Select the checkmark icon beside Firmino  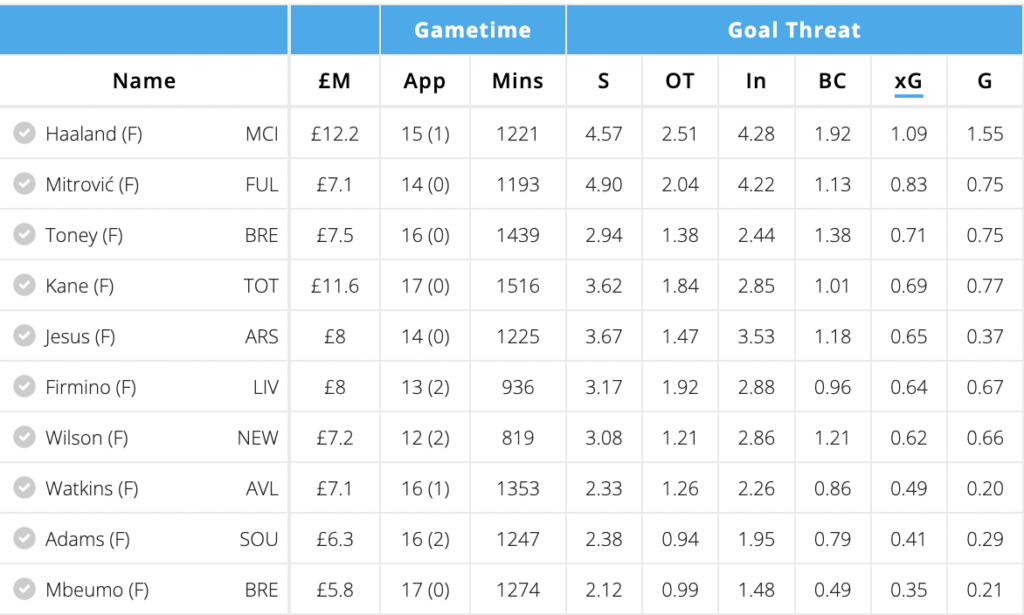[x=24, y=386]
